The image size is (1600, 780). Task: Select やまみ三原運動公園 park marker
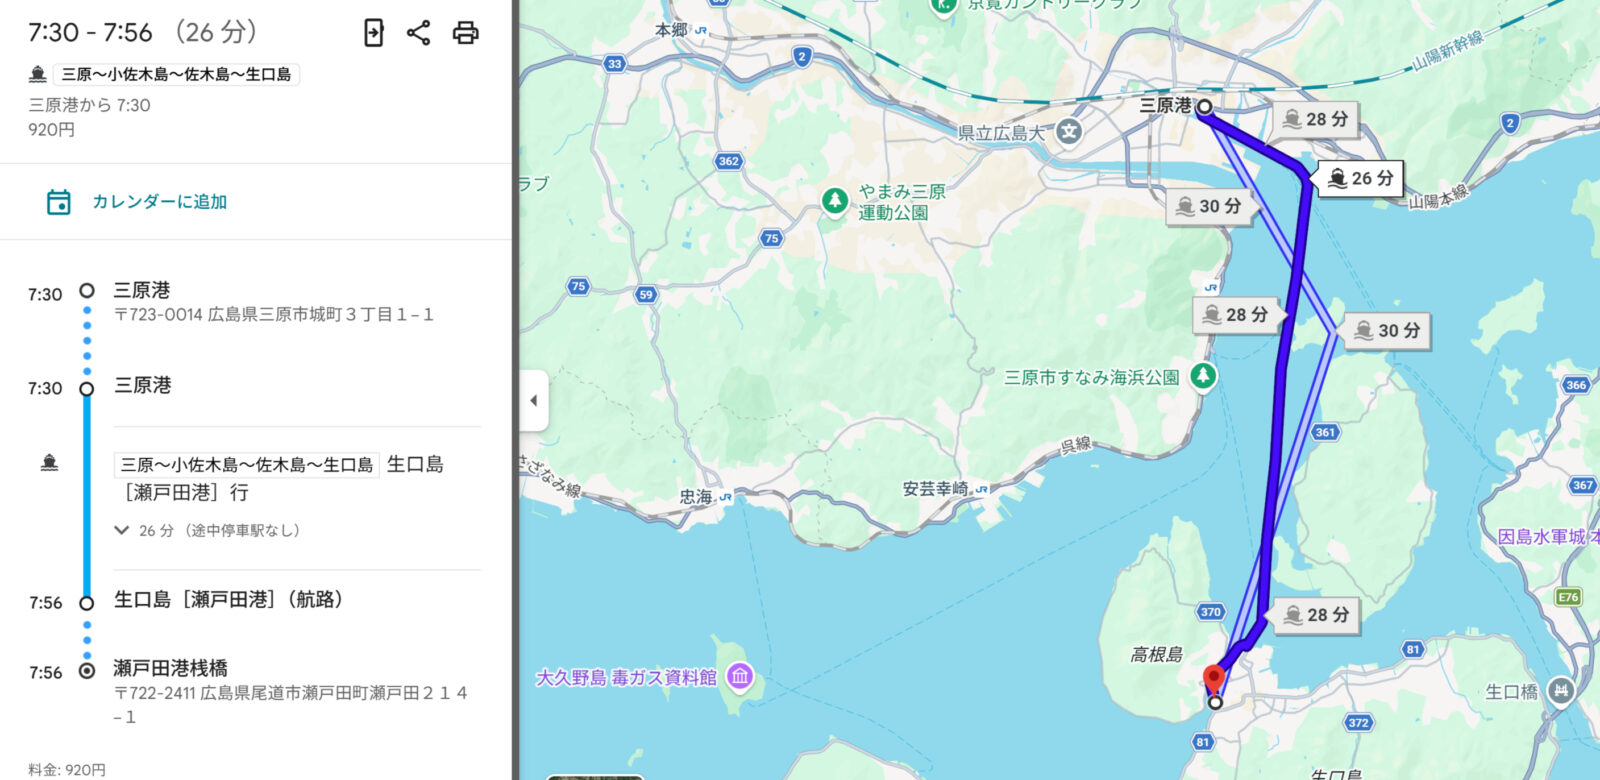(835, 200)
